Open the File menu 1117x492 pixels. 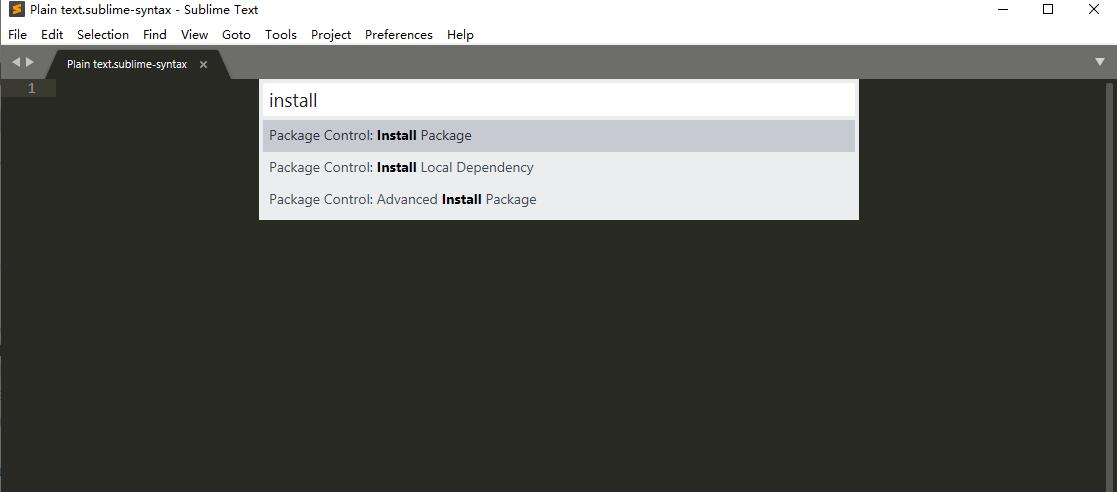pyautogui.click(x=17, y=34)
